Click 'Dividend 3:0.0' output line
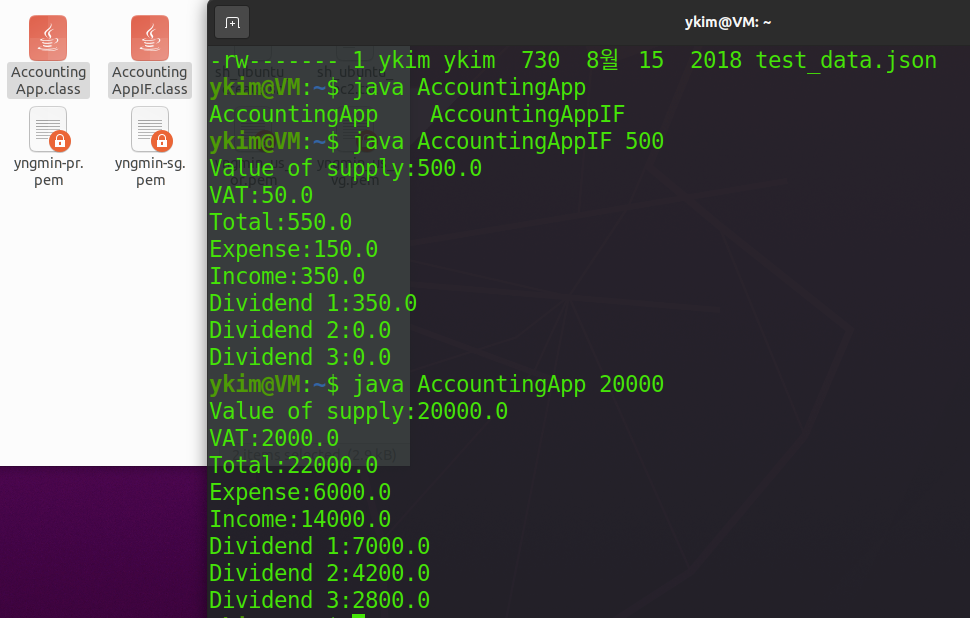 pyautogui.click(x=300, y=358)
